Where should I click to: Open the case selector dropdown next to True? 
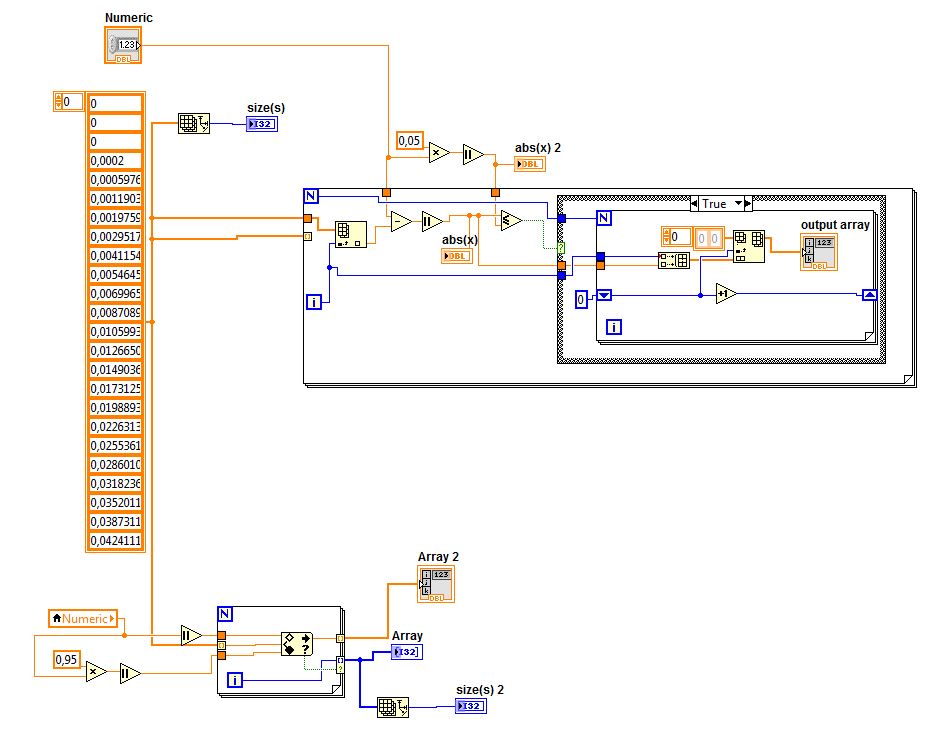click(738, 204)
